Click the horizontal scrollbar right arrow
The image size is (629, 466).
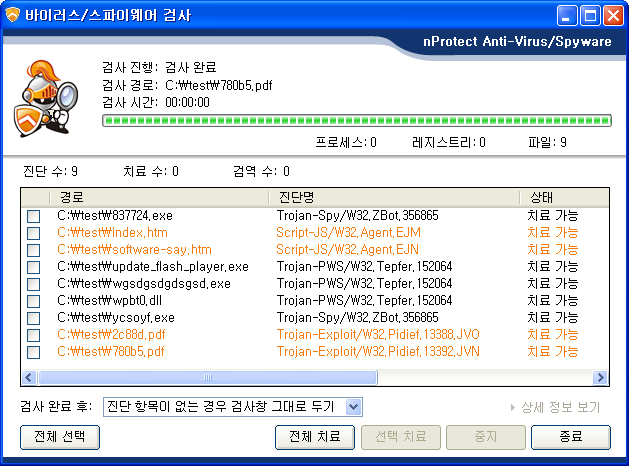[x=600, y=377]
